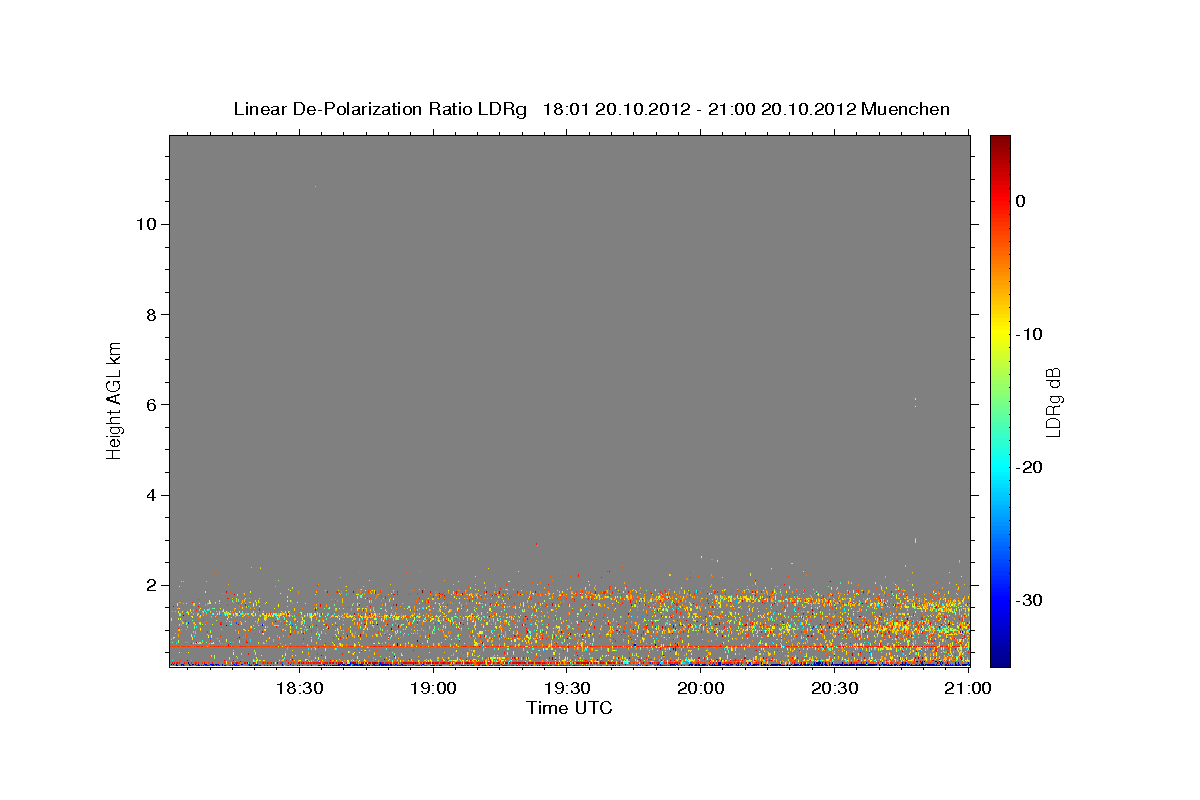The image size is (1200, 800).
Task: Click the "LDRg dB" colorbar label
Action: click(x=1053, y=402)
